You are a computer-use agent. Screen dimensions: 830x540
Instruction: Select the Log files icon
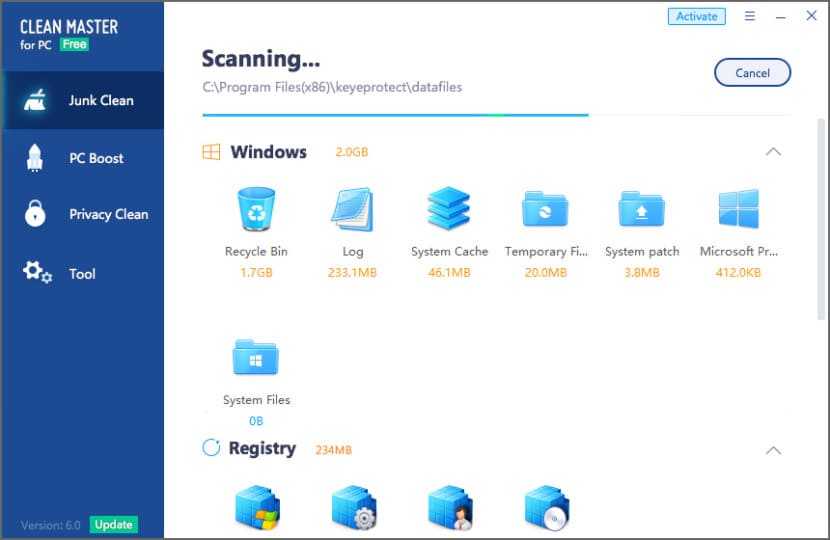353,209
